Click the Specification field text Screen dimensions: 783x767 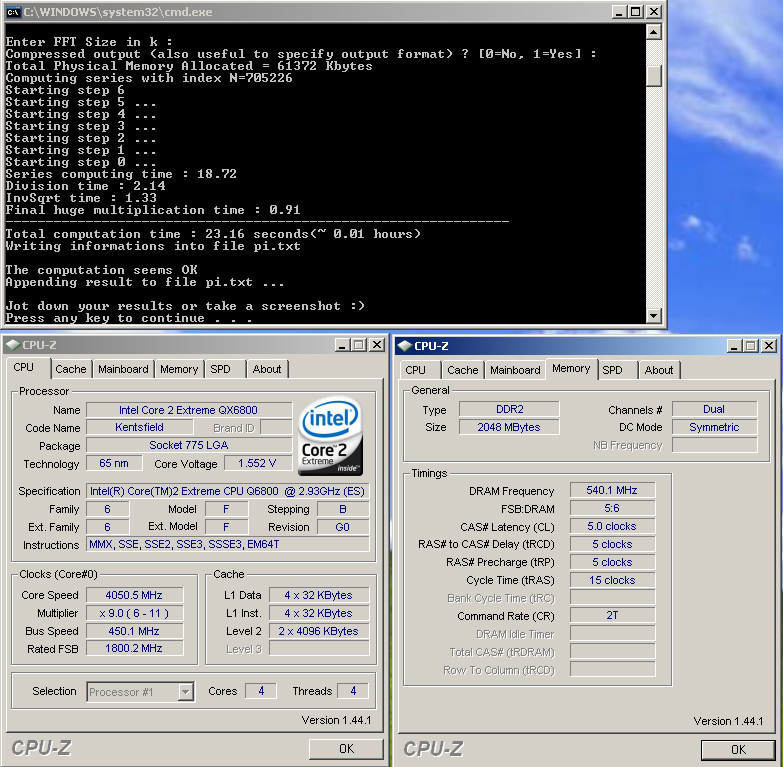point(227,491)
